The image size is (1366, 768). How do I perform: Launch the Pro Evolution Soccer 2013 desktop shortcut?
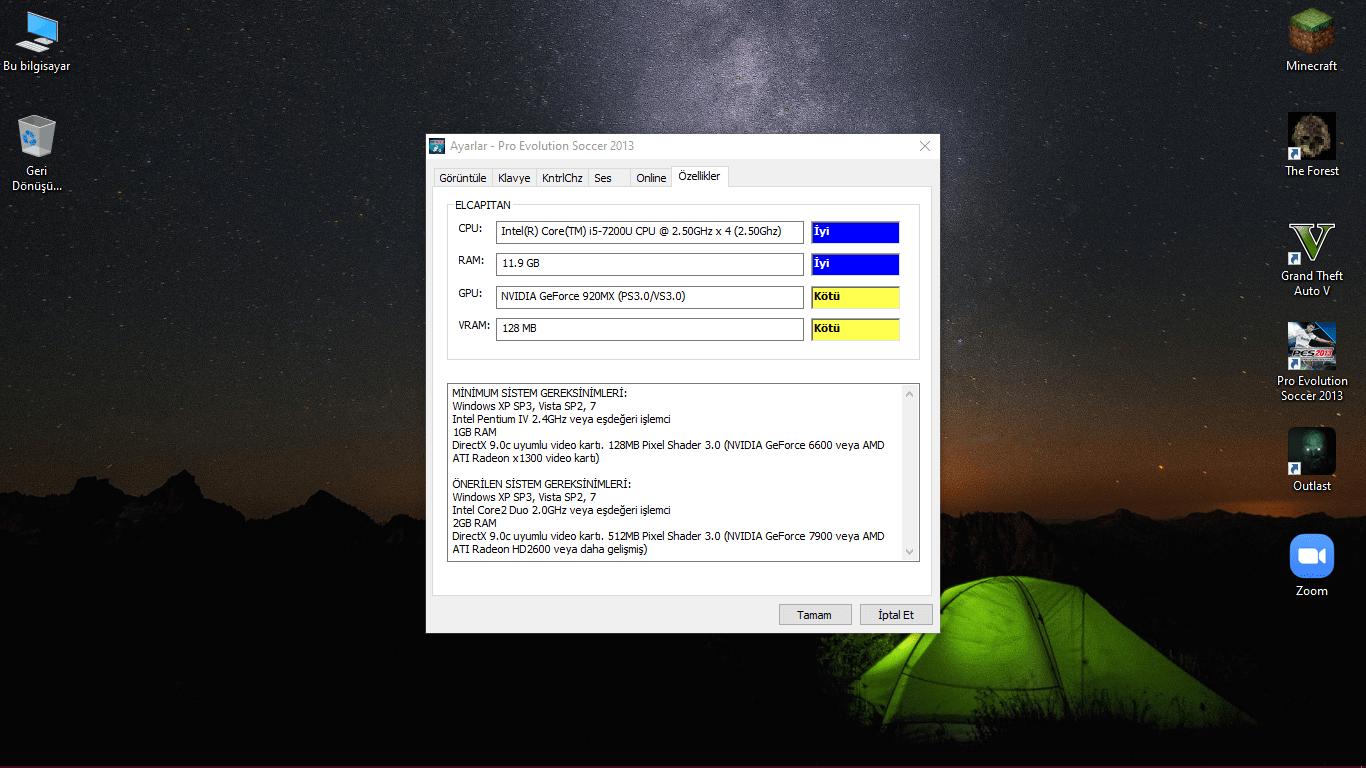[1311, 362]
